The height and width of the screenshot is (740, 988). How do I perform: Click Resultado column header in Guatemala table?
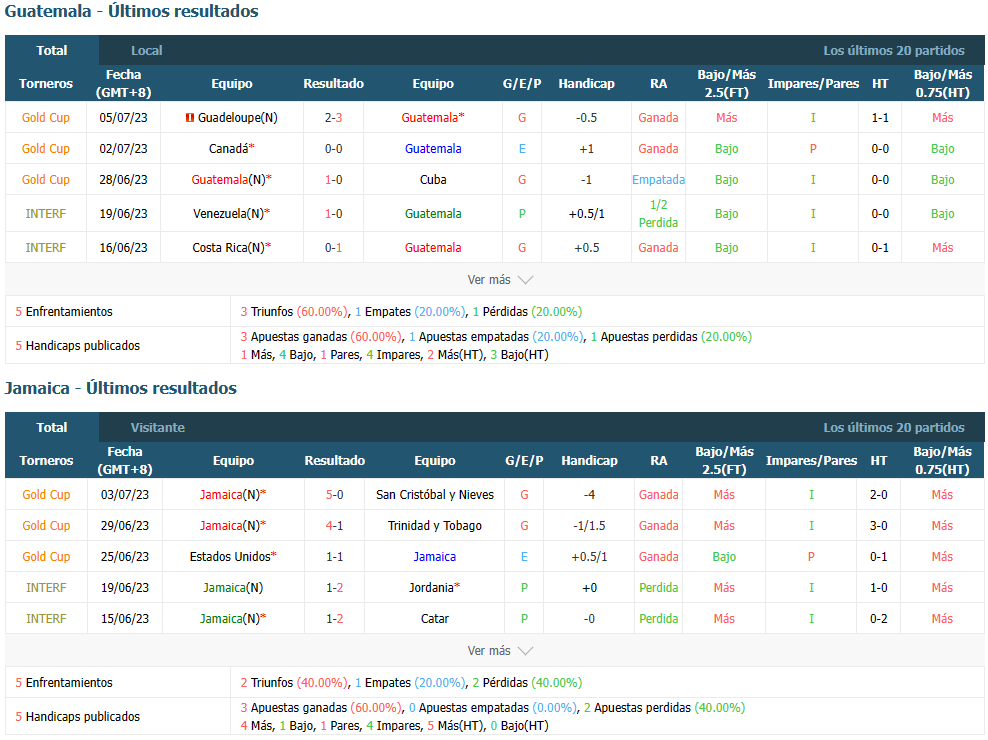(333, 83)
